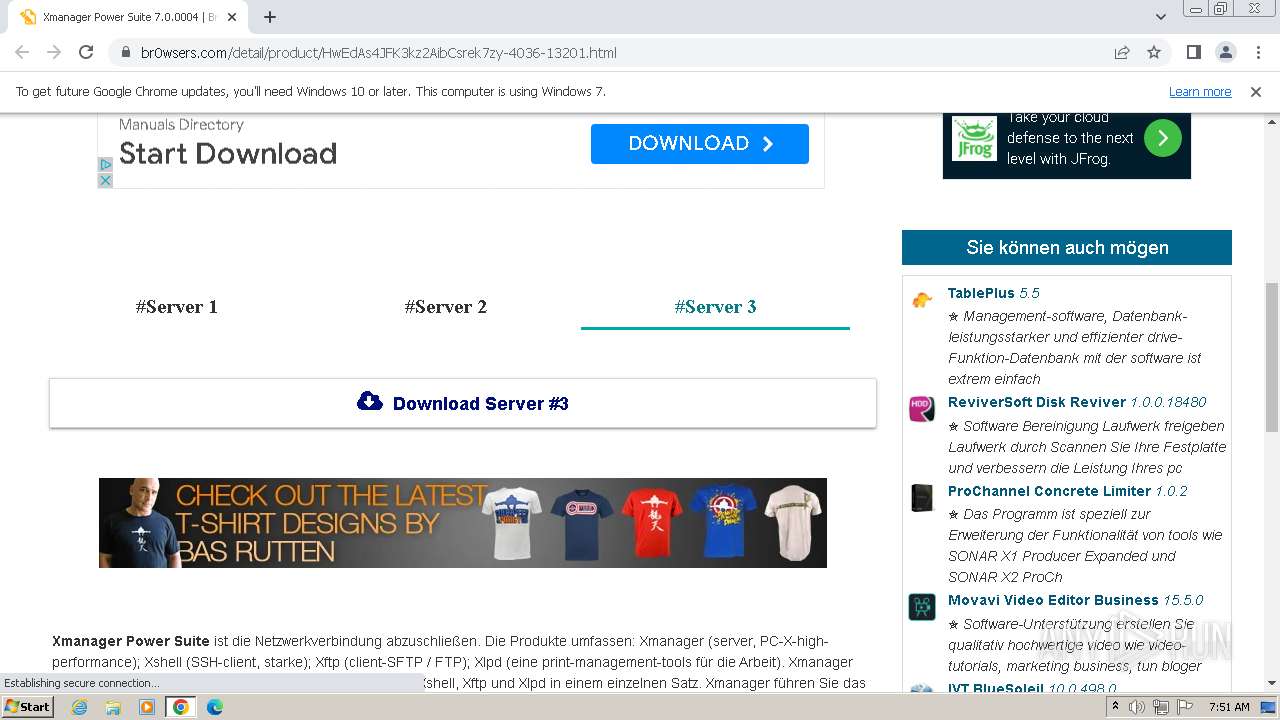The width and height of the screenshot is (1280, 720).
Task: Open the Movavi Video Editor Business link
Action: point(1075,600)
